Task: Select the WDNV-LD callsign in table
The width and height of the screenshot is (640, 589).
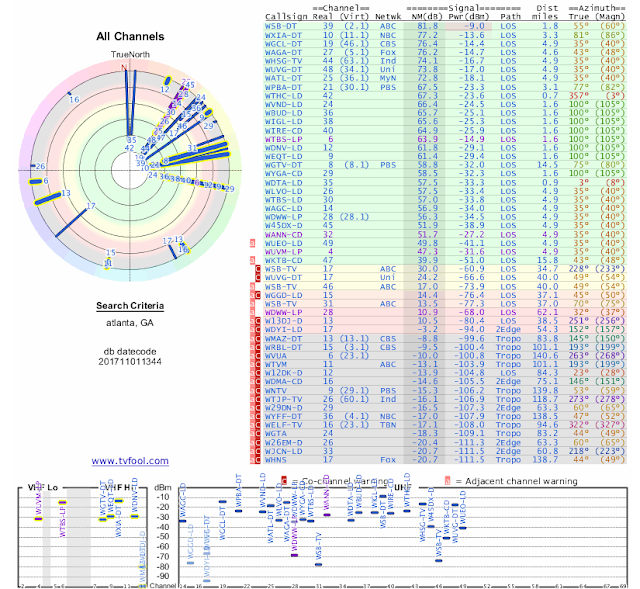Action: click(x=283, y=148)
